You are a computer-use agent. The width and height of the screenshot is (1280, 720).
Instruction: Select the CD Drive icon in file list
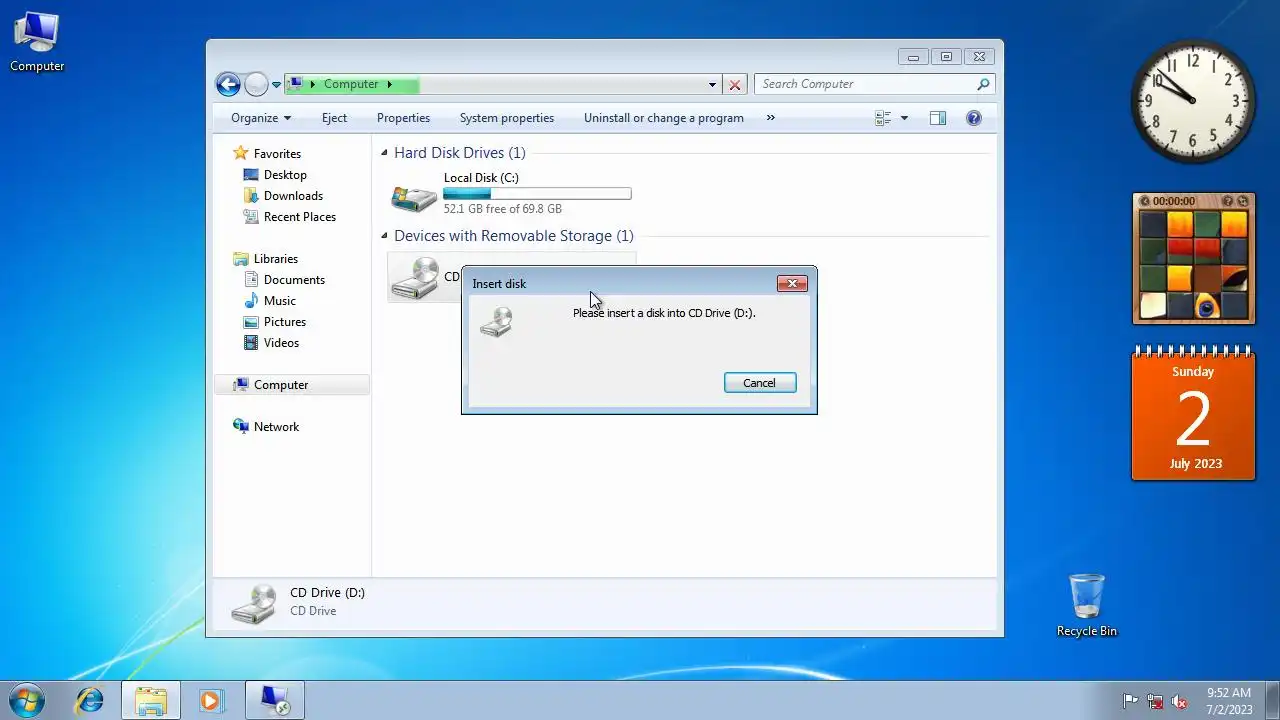pyautogui.click(x=414, y=279)
